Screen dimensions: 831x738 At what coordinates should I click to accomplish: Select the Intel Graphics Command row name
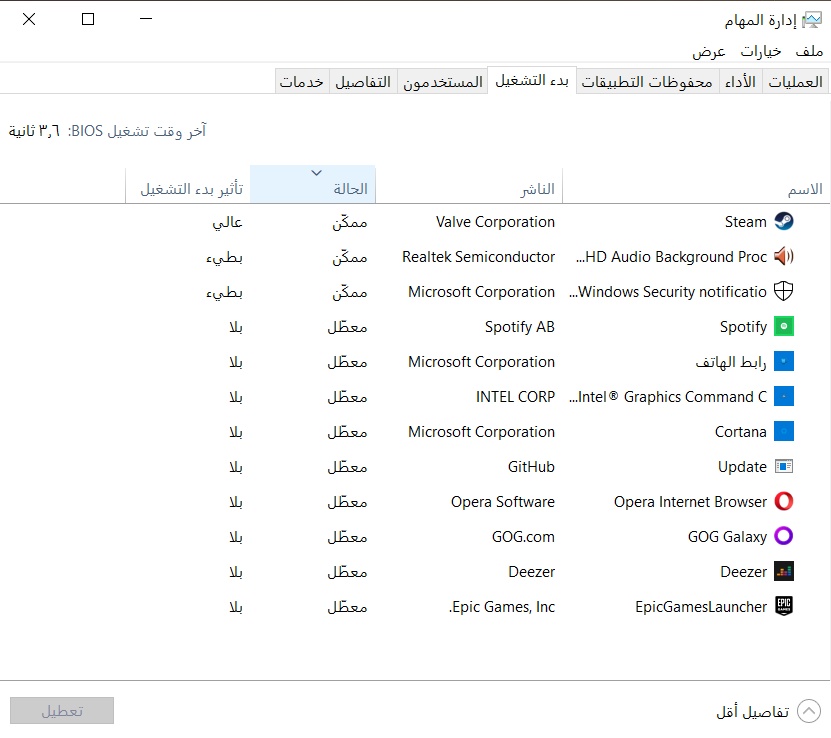coord(668,397)
